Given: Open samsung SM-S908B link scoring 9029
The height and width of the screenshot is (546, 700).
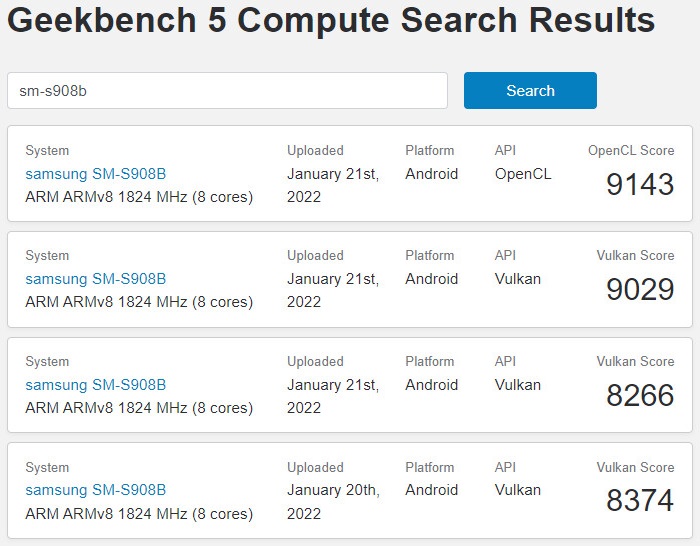Looking at the screenshot, I should (x=96, y=279).
